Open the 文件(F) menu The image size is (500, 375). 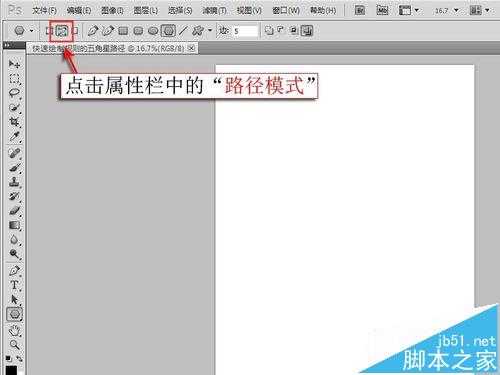click(44, 11)
